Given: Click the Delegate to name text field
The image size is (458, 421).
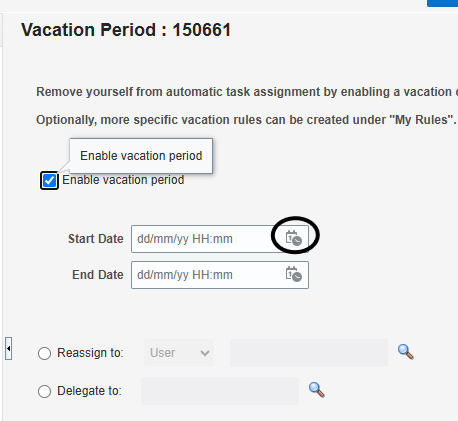Looking at the screenshot, I should point(220,391).
